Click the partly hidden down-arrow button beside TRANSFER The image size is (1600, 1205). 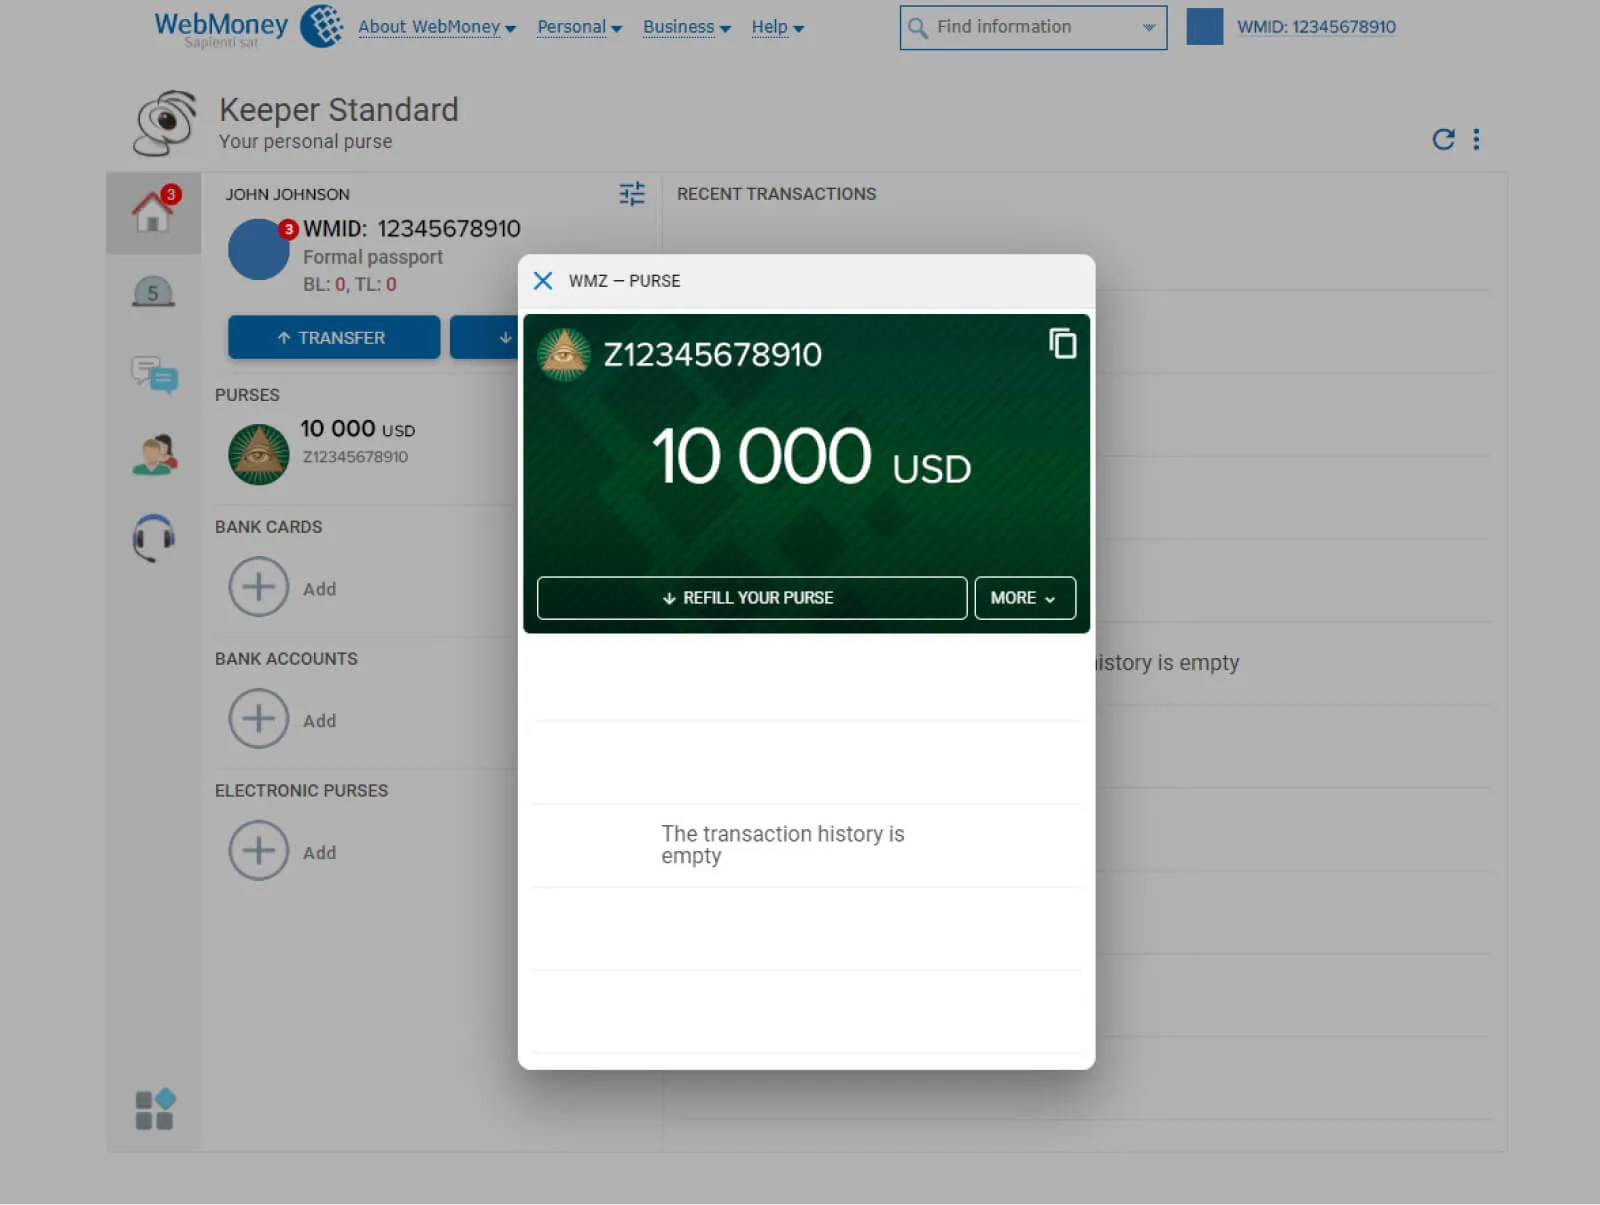click(x=485, y=337)
